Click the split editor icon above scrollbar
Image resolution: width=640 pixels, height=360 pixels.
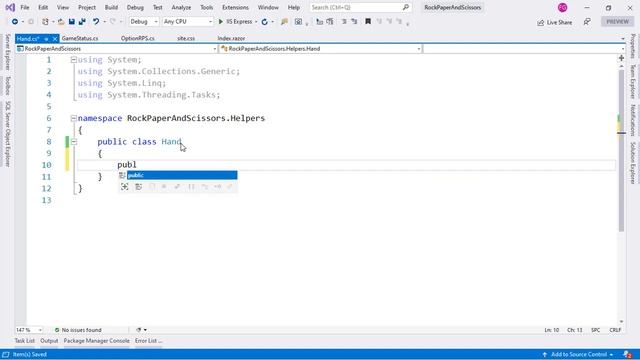621,58
